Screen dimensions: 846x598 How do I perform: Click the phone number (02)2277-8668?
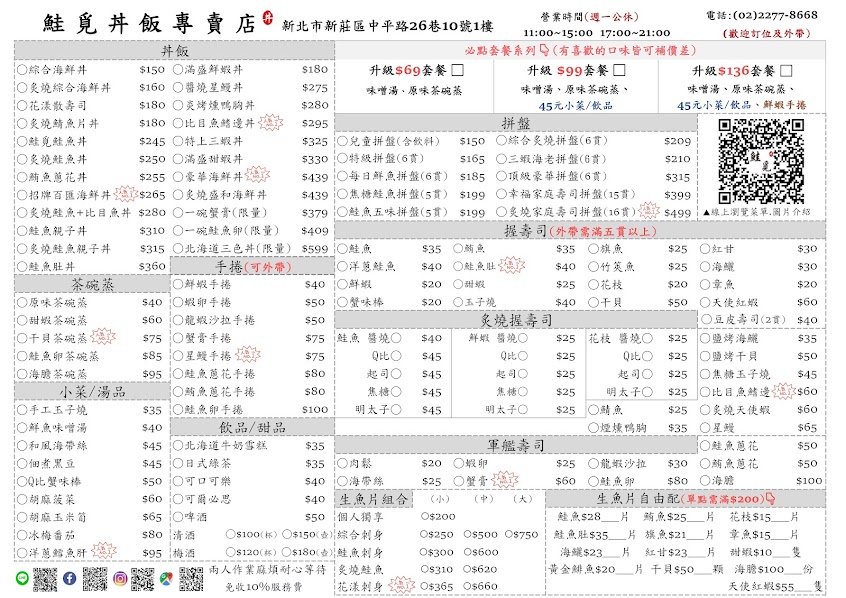(775, 15)
